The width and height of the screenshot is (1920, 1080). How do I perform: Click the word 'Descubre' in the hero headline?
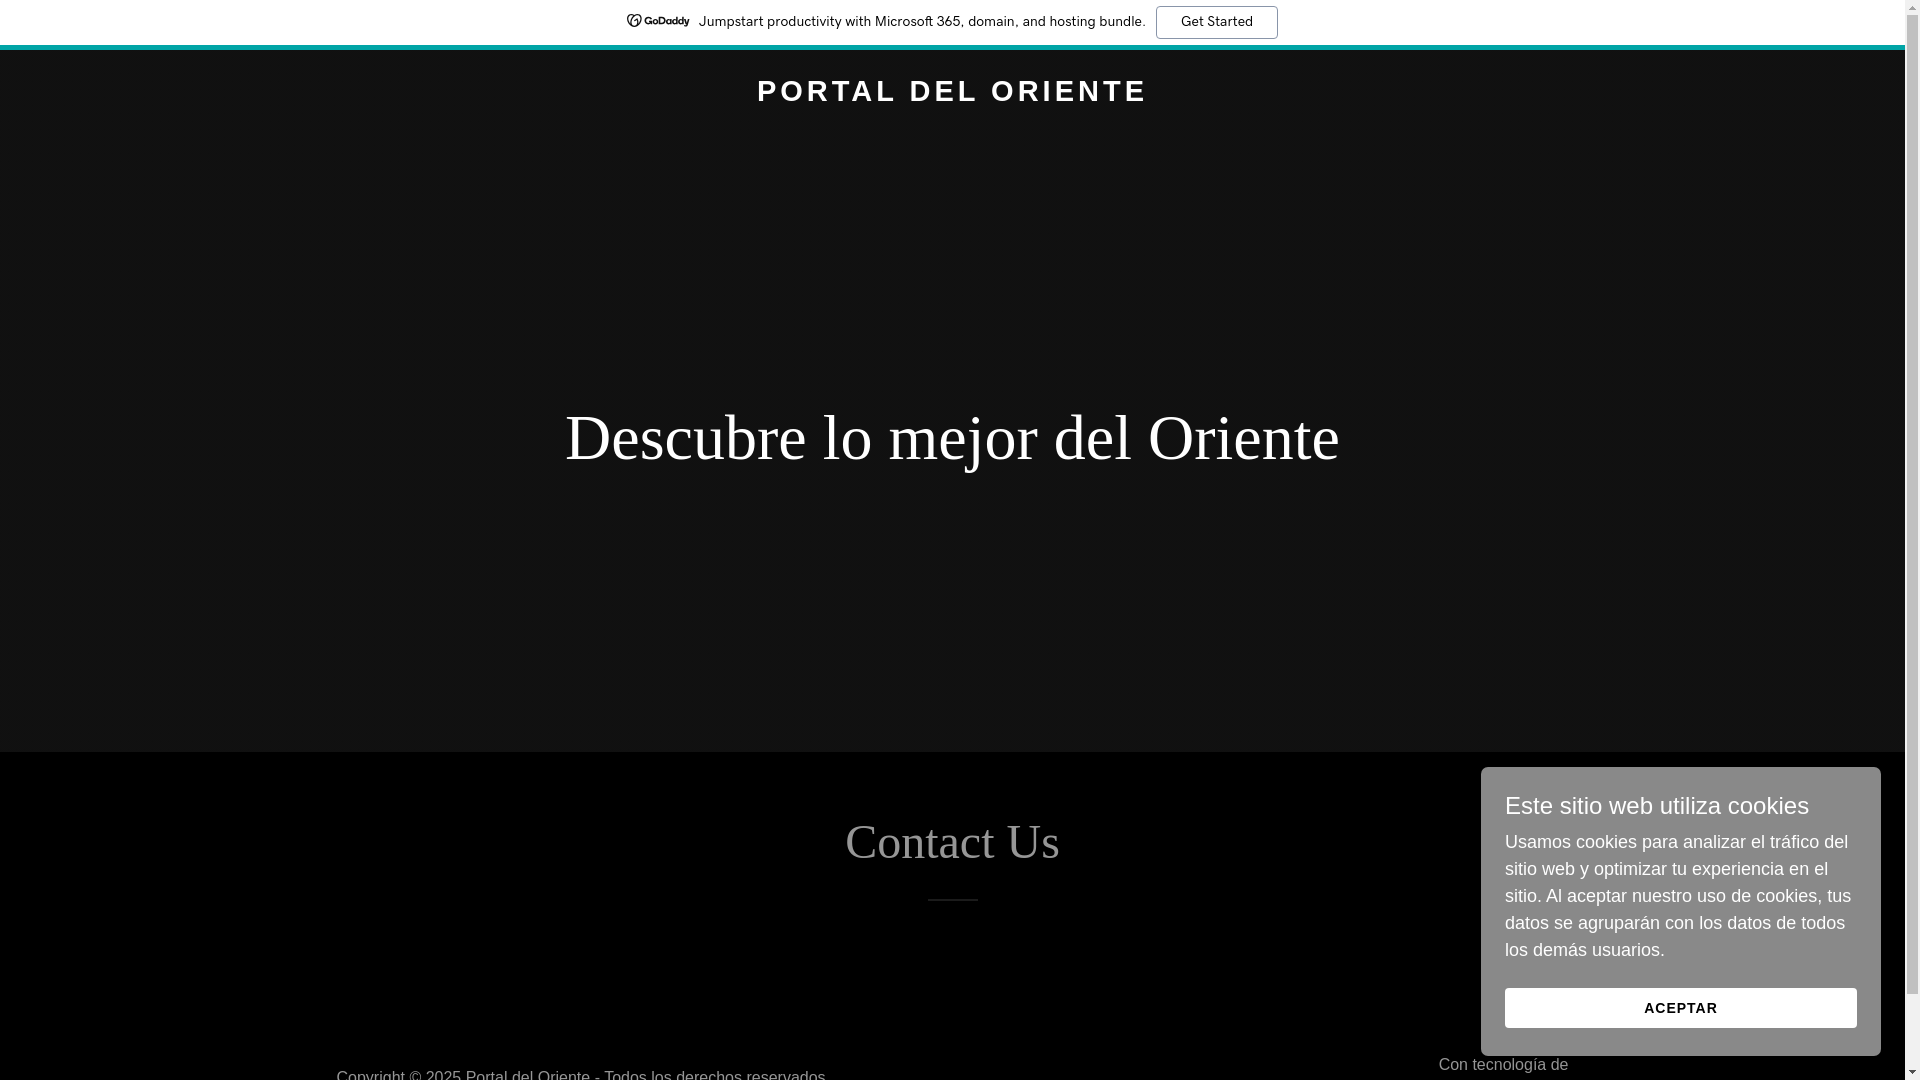[x=685, y=438]
